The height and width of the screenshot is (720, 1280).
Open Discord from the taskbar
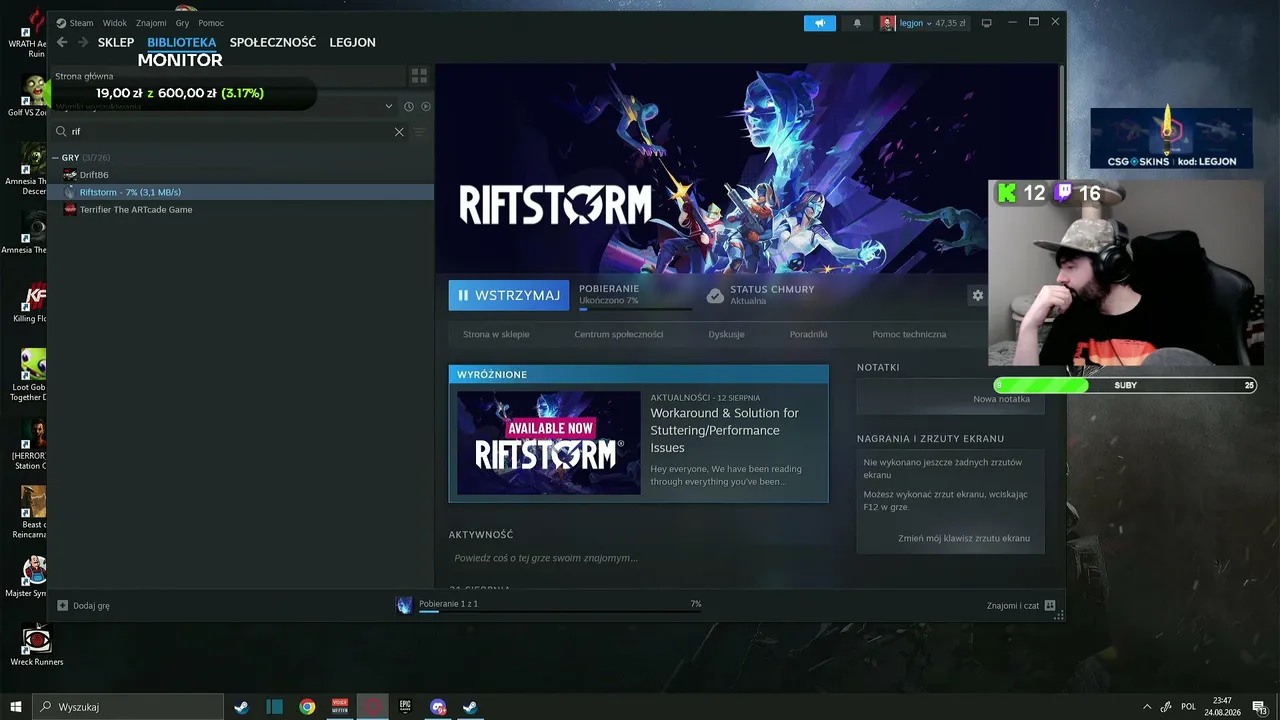(438, 707)
